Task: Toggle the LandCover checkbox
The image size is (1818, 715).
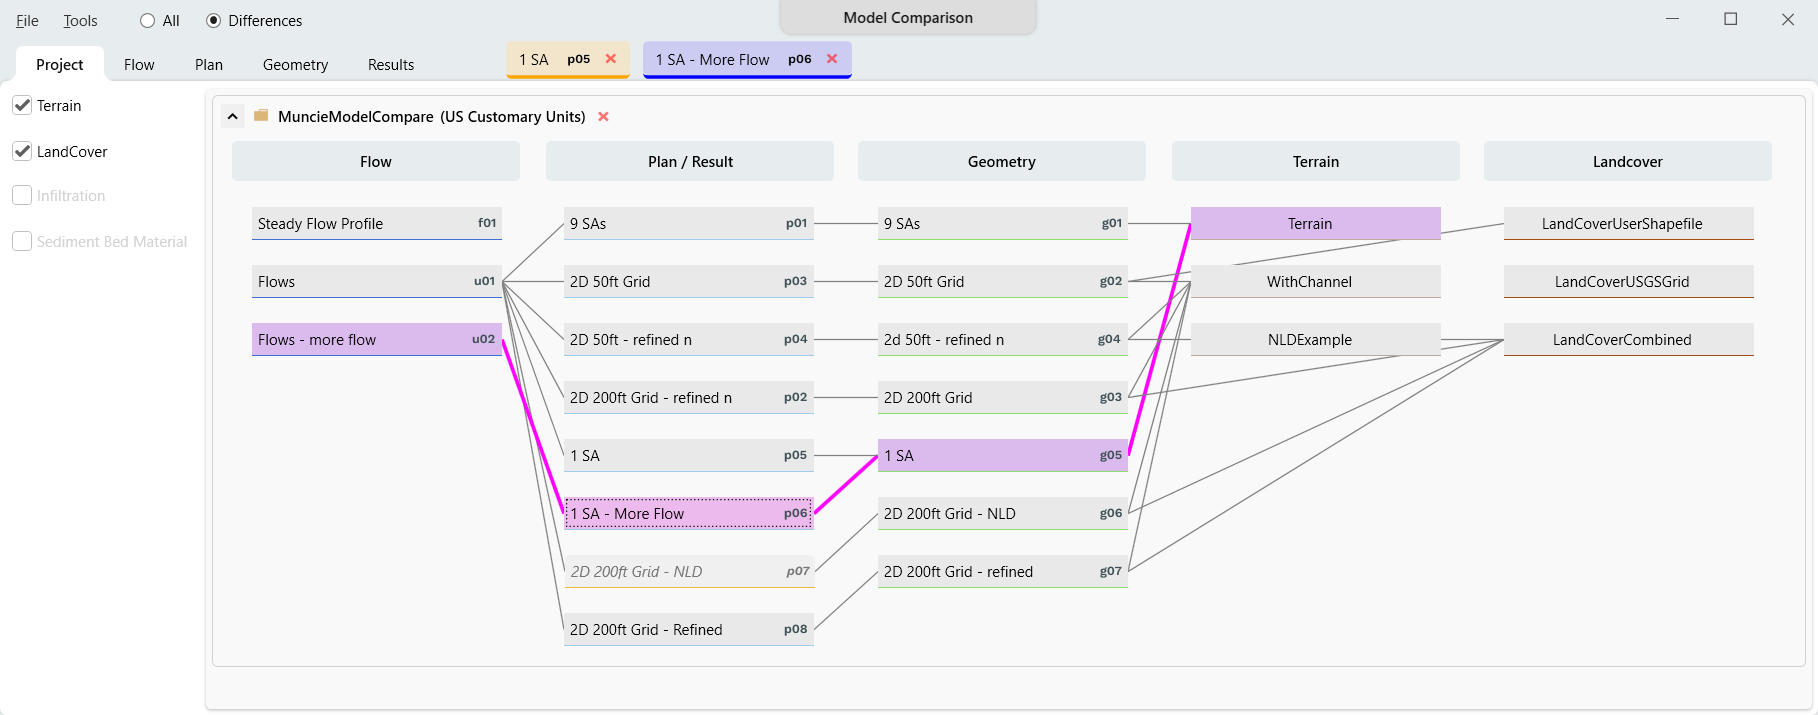Action: [22, 151]
